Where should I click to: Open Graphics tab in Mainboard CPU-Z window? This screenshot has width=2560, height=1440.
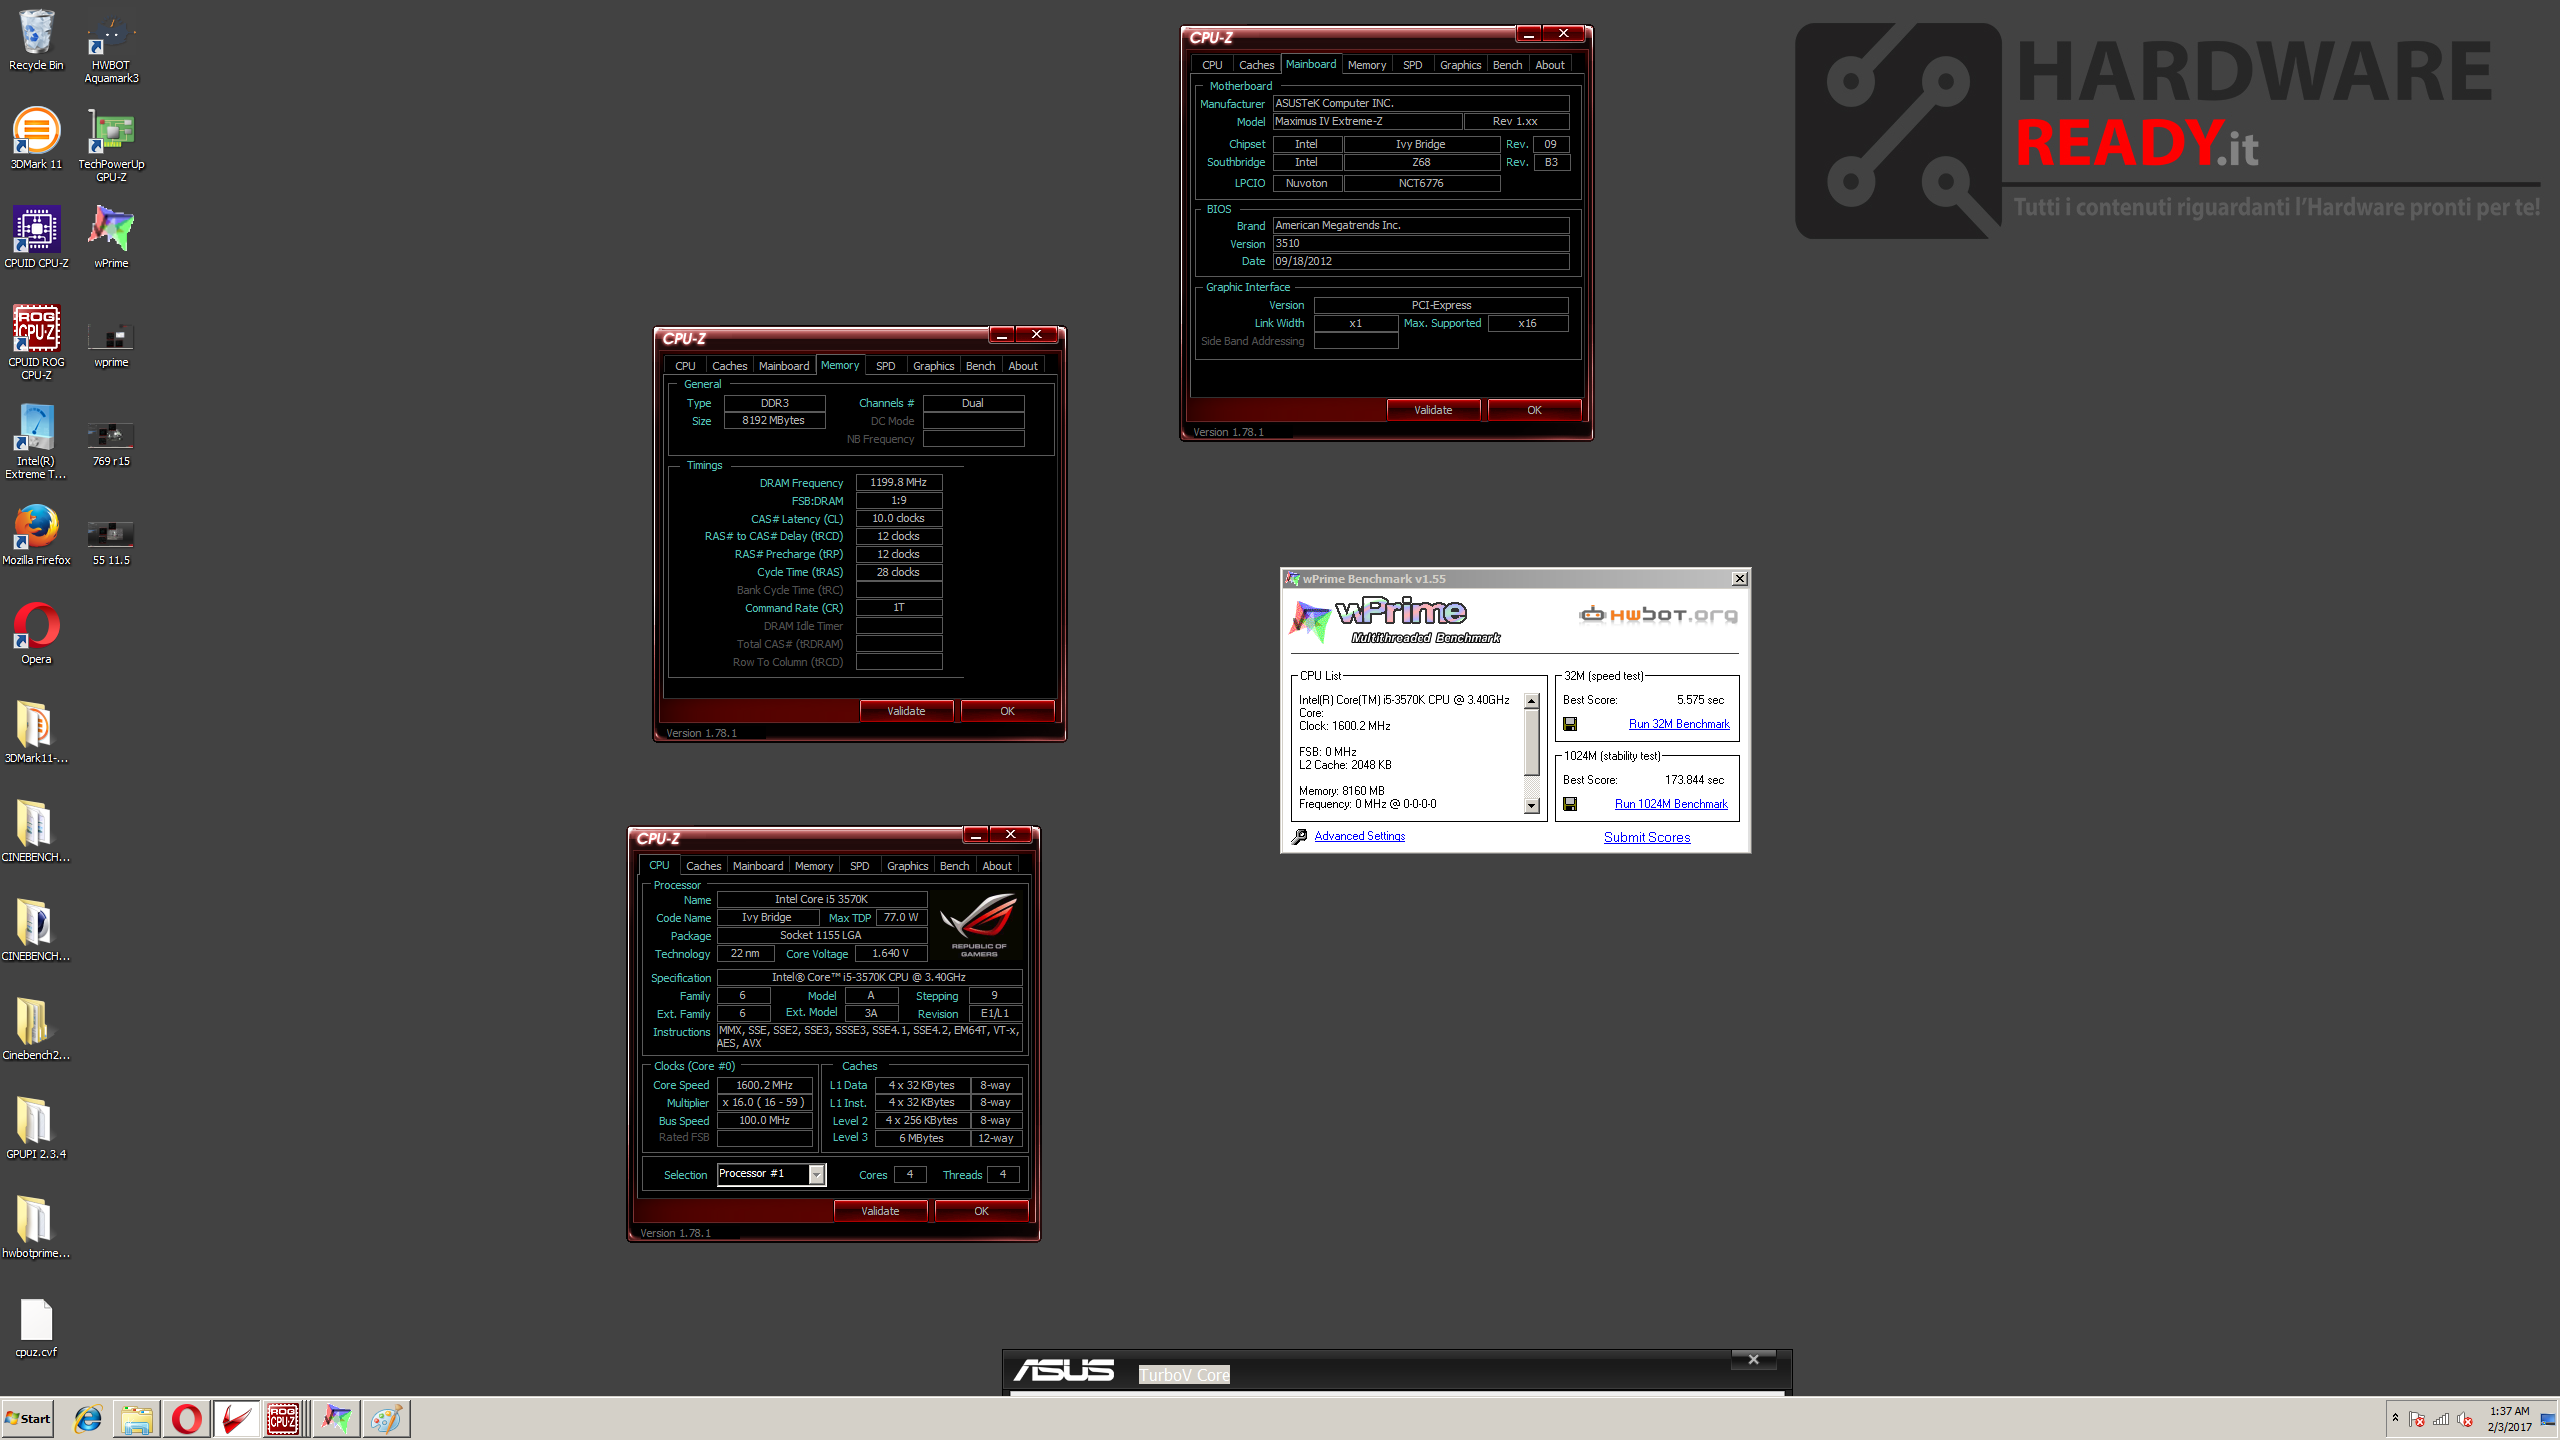(x=1460, y=65)
